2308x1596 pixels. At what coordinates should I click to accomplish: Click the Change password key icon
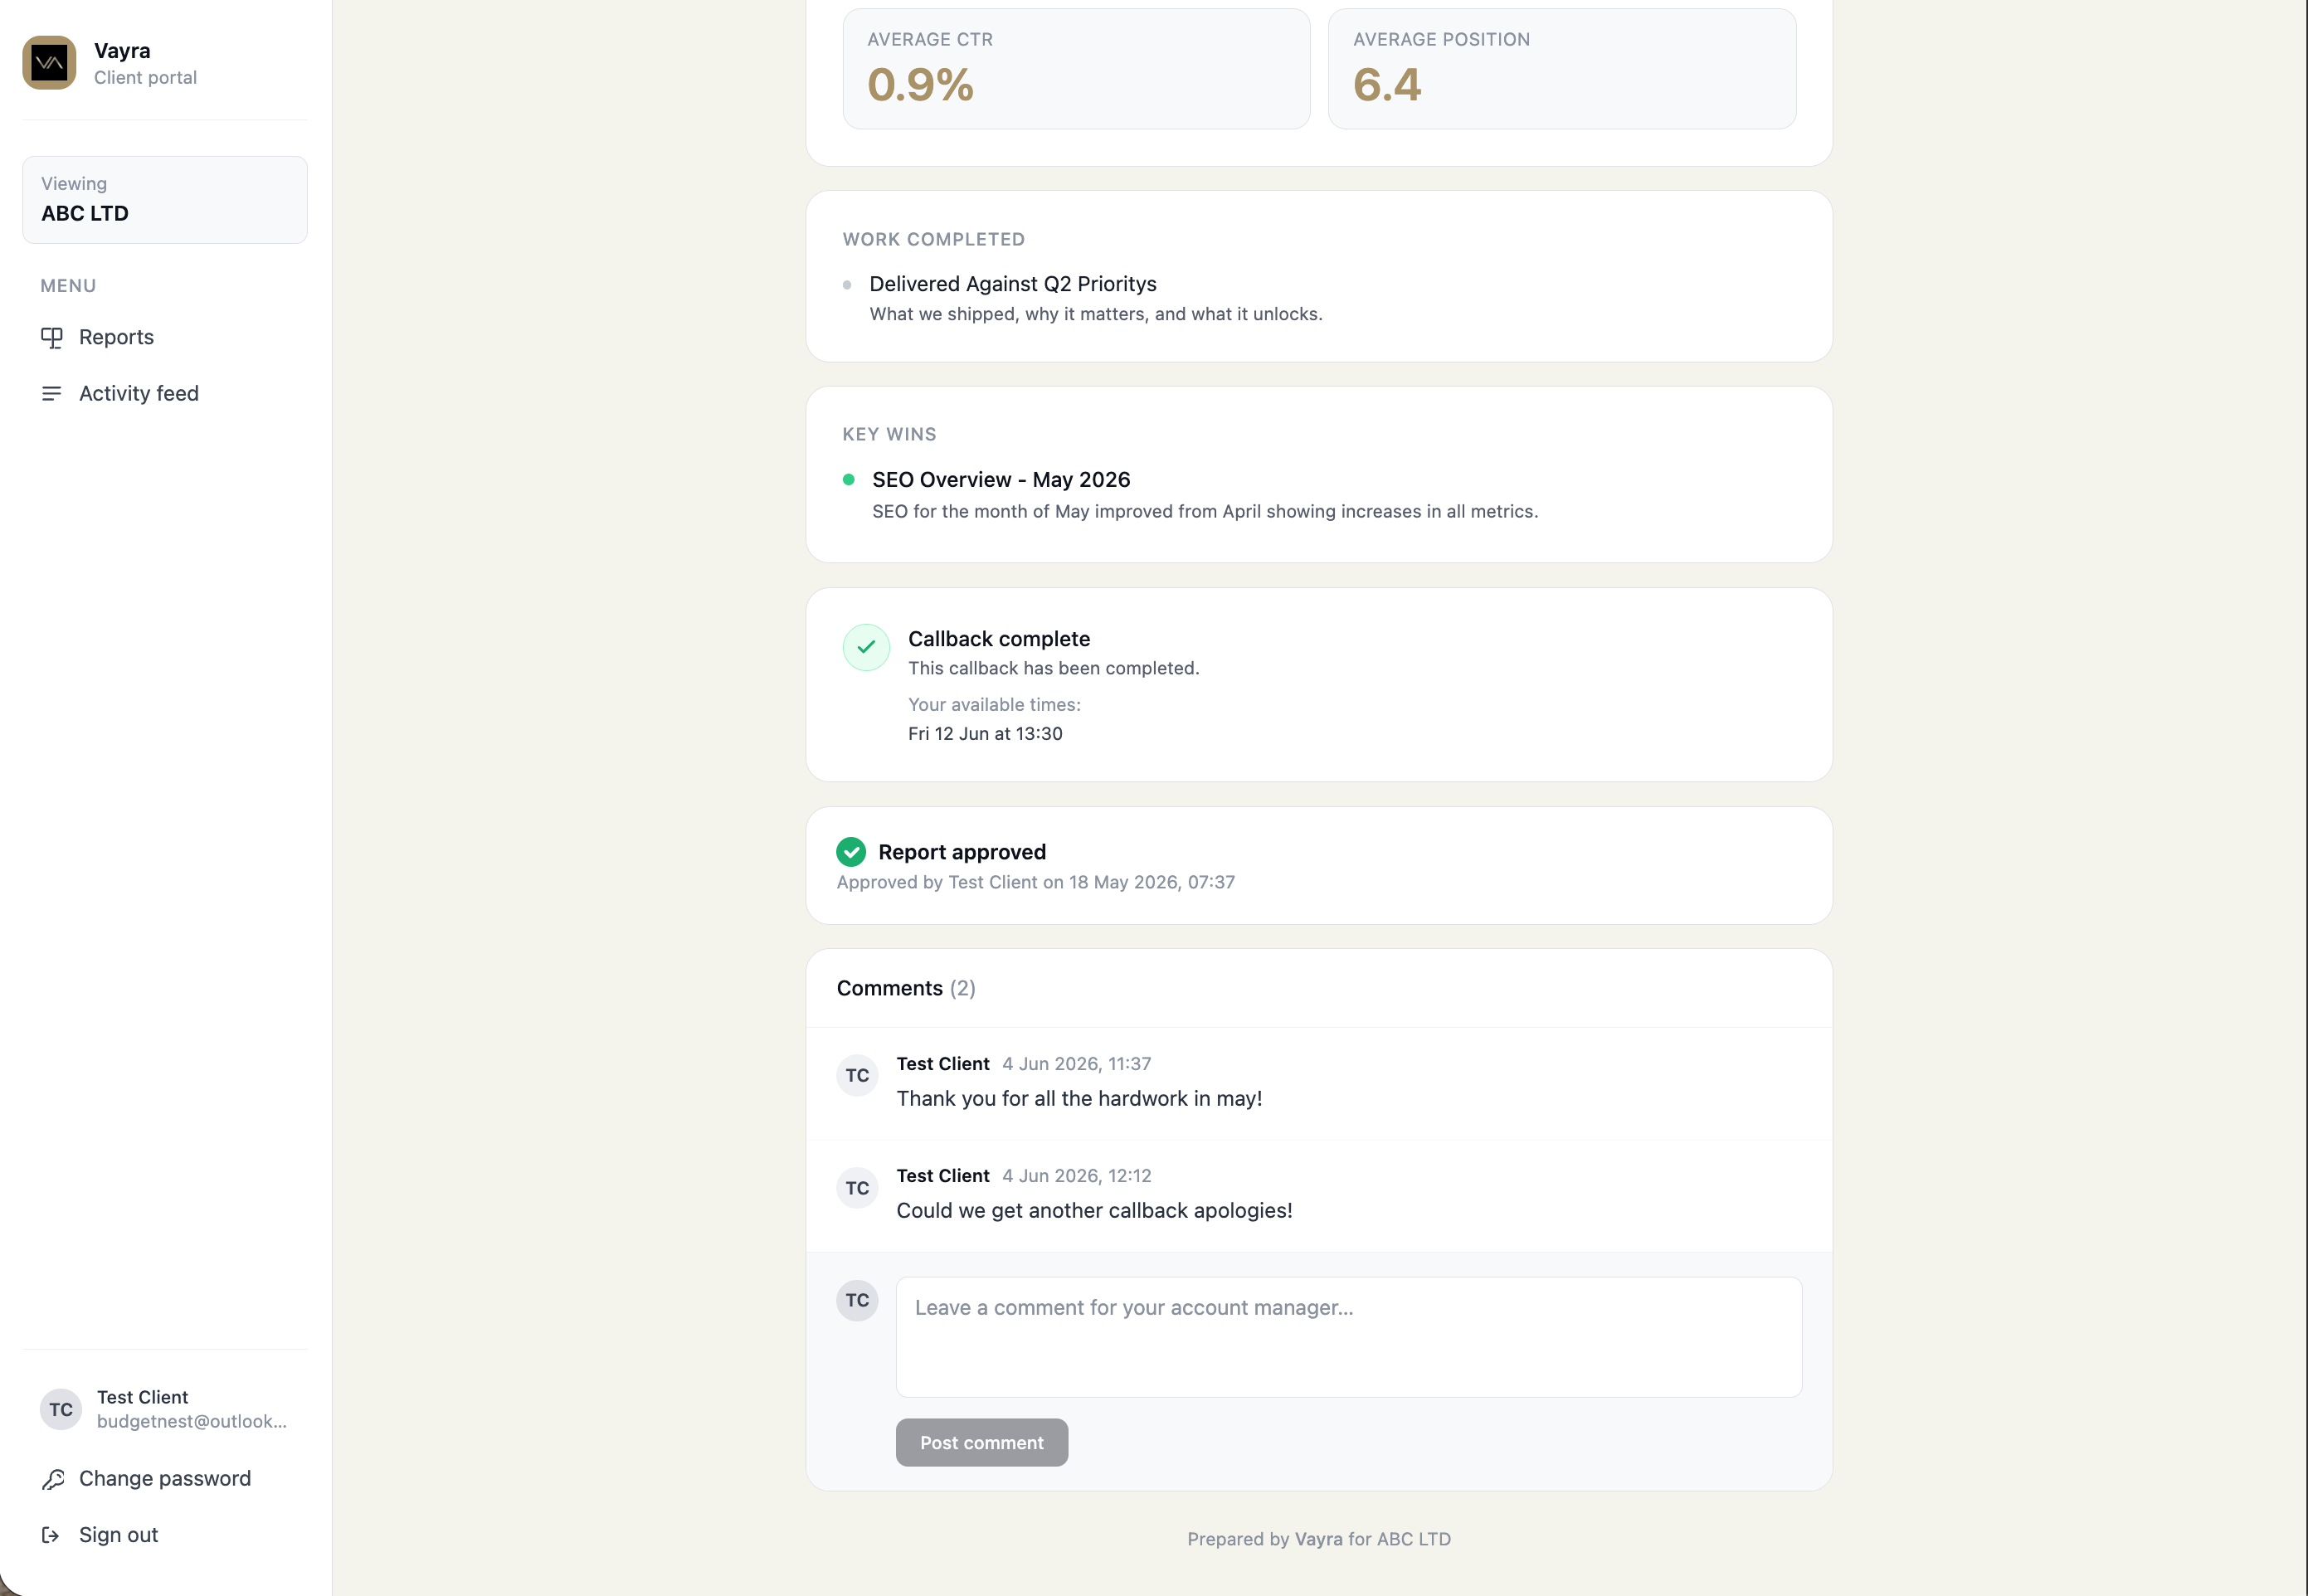53,1479
